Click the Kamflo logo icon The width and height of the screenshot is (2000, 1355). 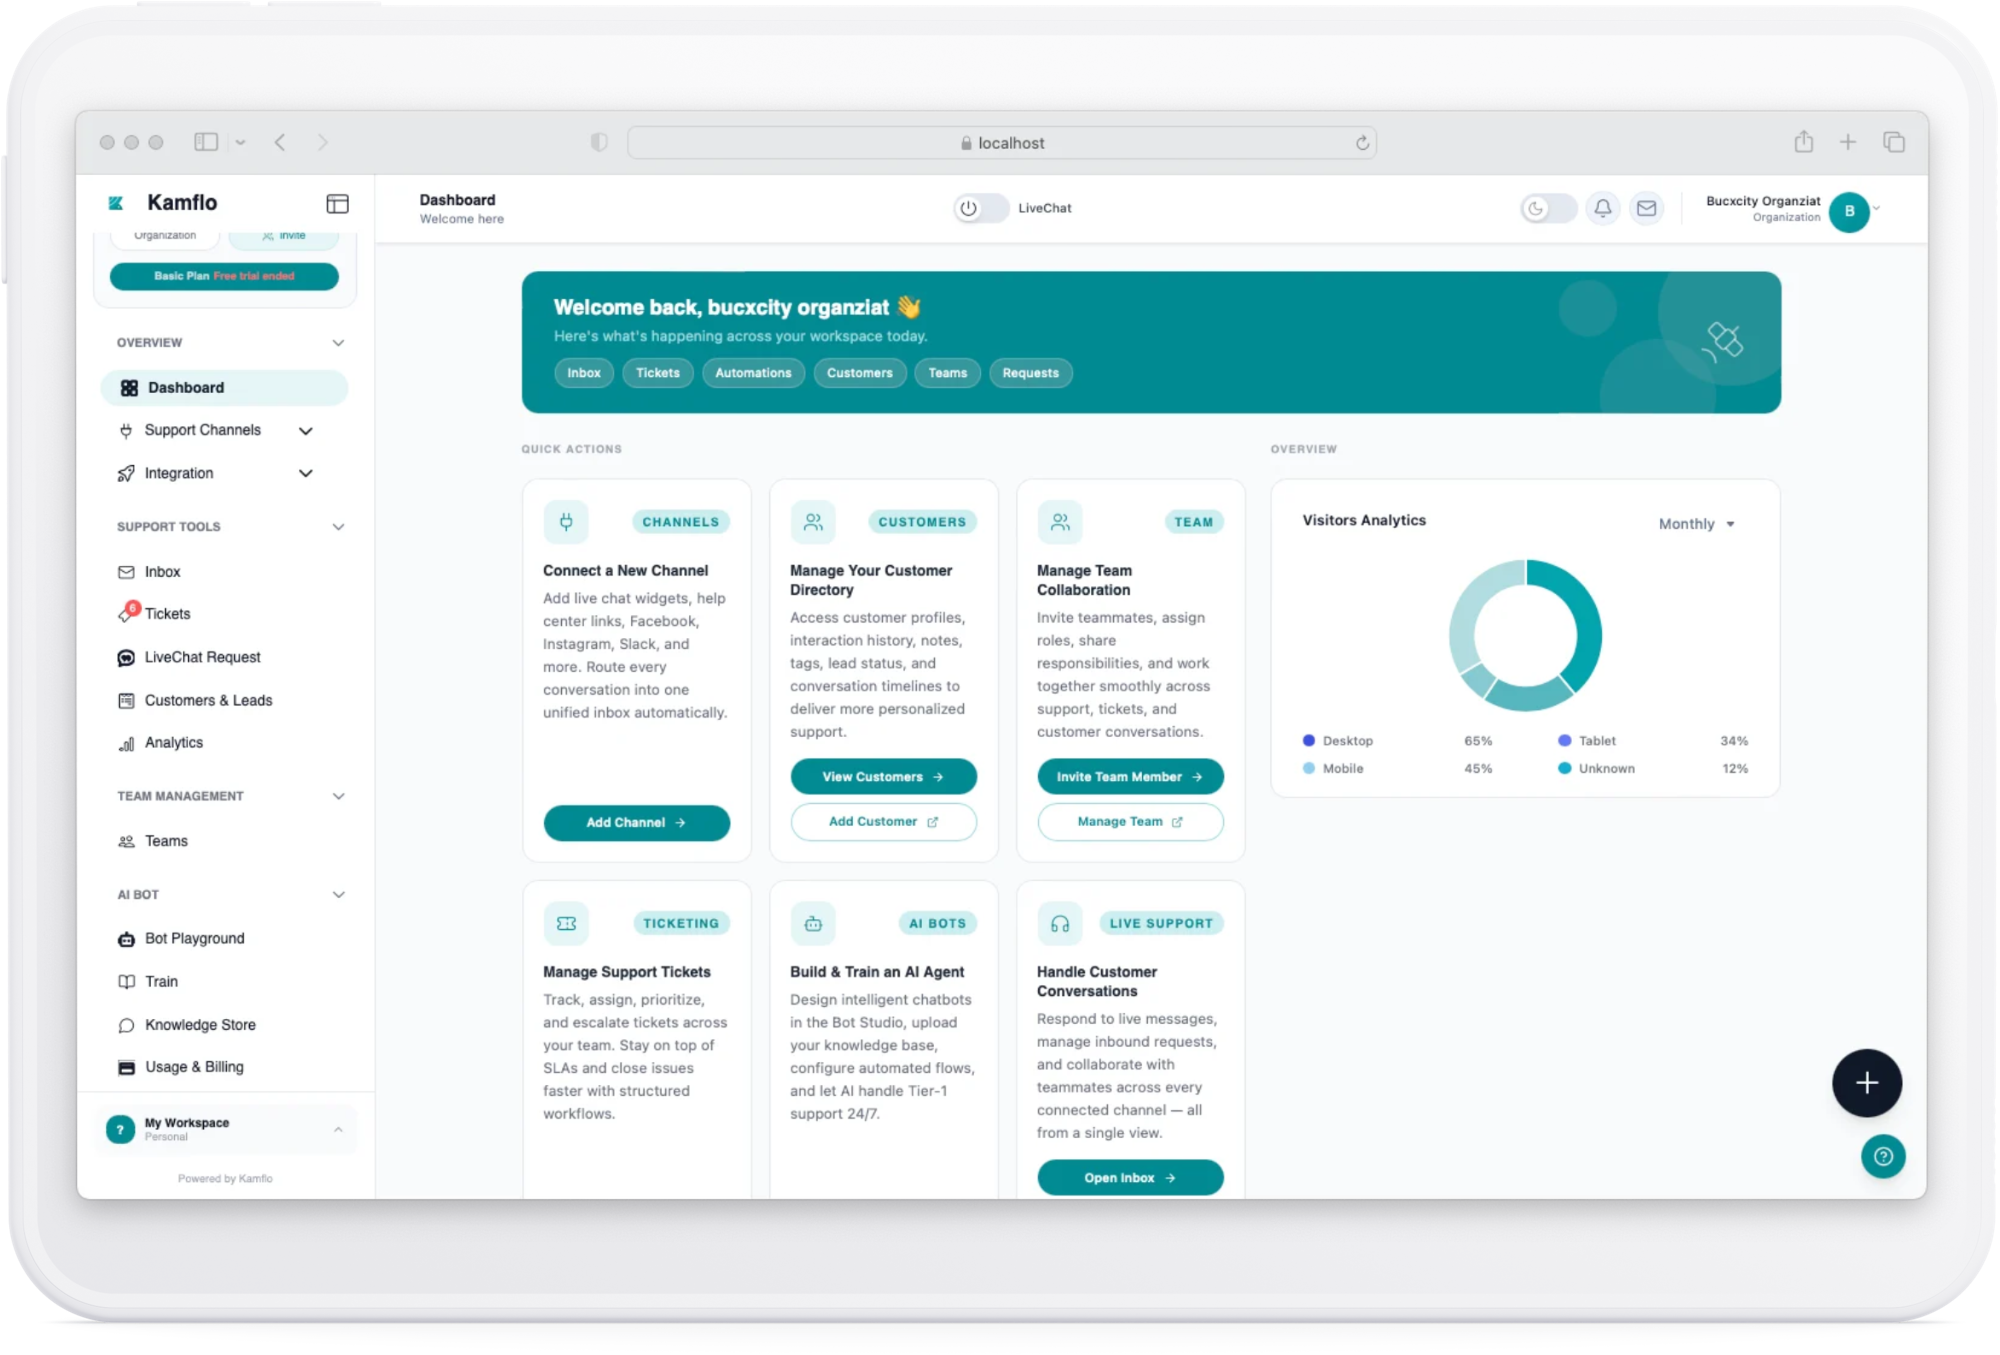(x=116, y=203)
